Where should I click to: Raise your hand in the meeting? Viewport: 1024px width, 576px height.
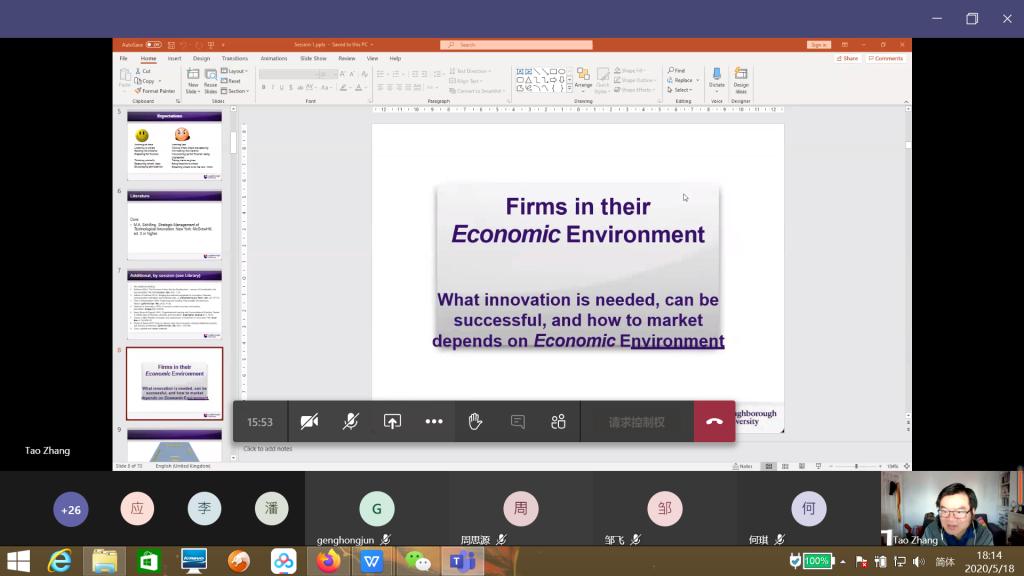pos(475,422)
